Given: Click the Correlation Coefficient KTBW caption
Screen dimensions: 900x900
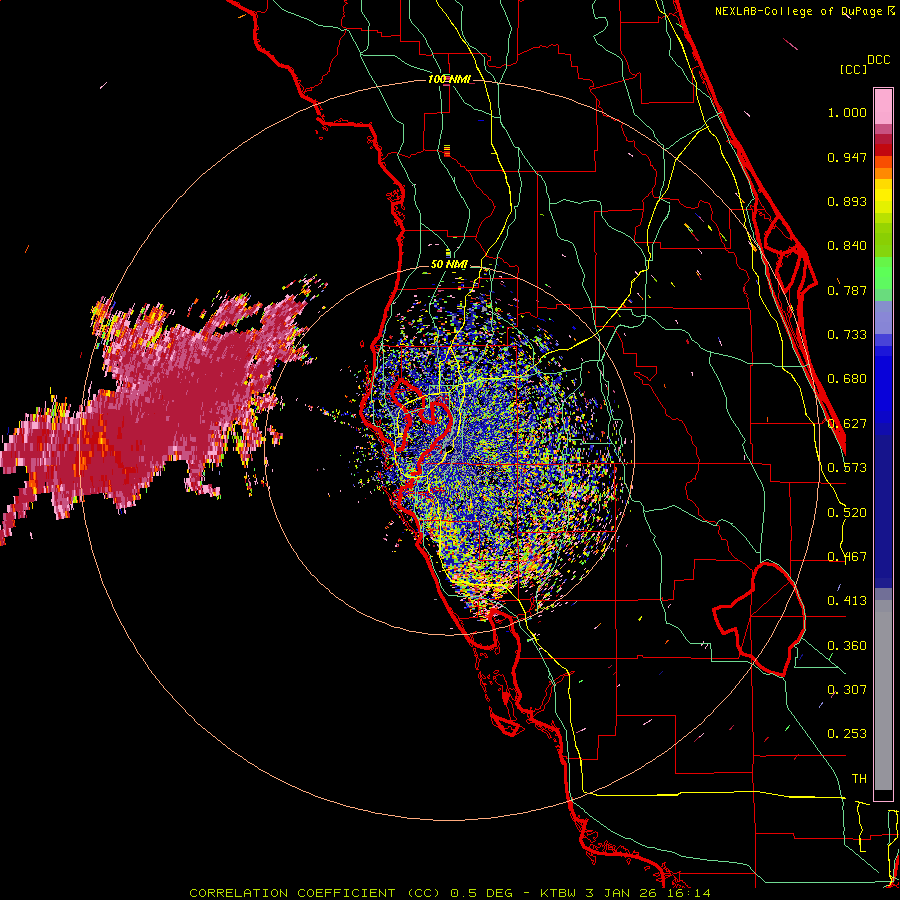Looking at the screenshot, I should pos(449,893).
